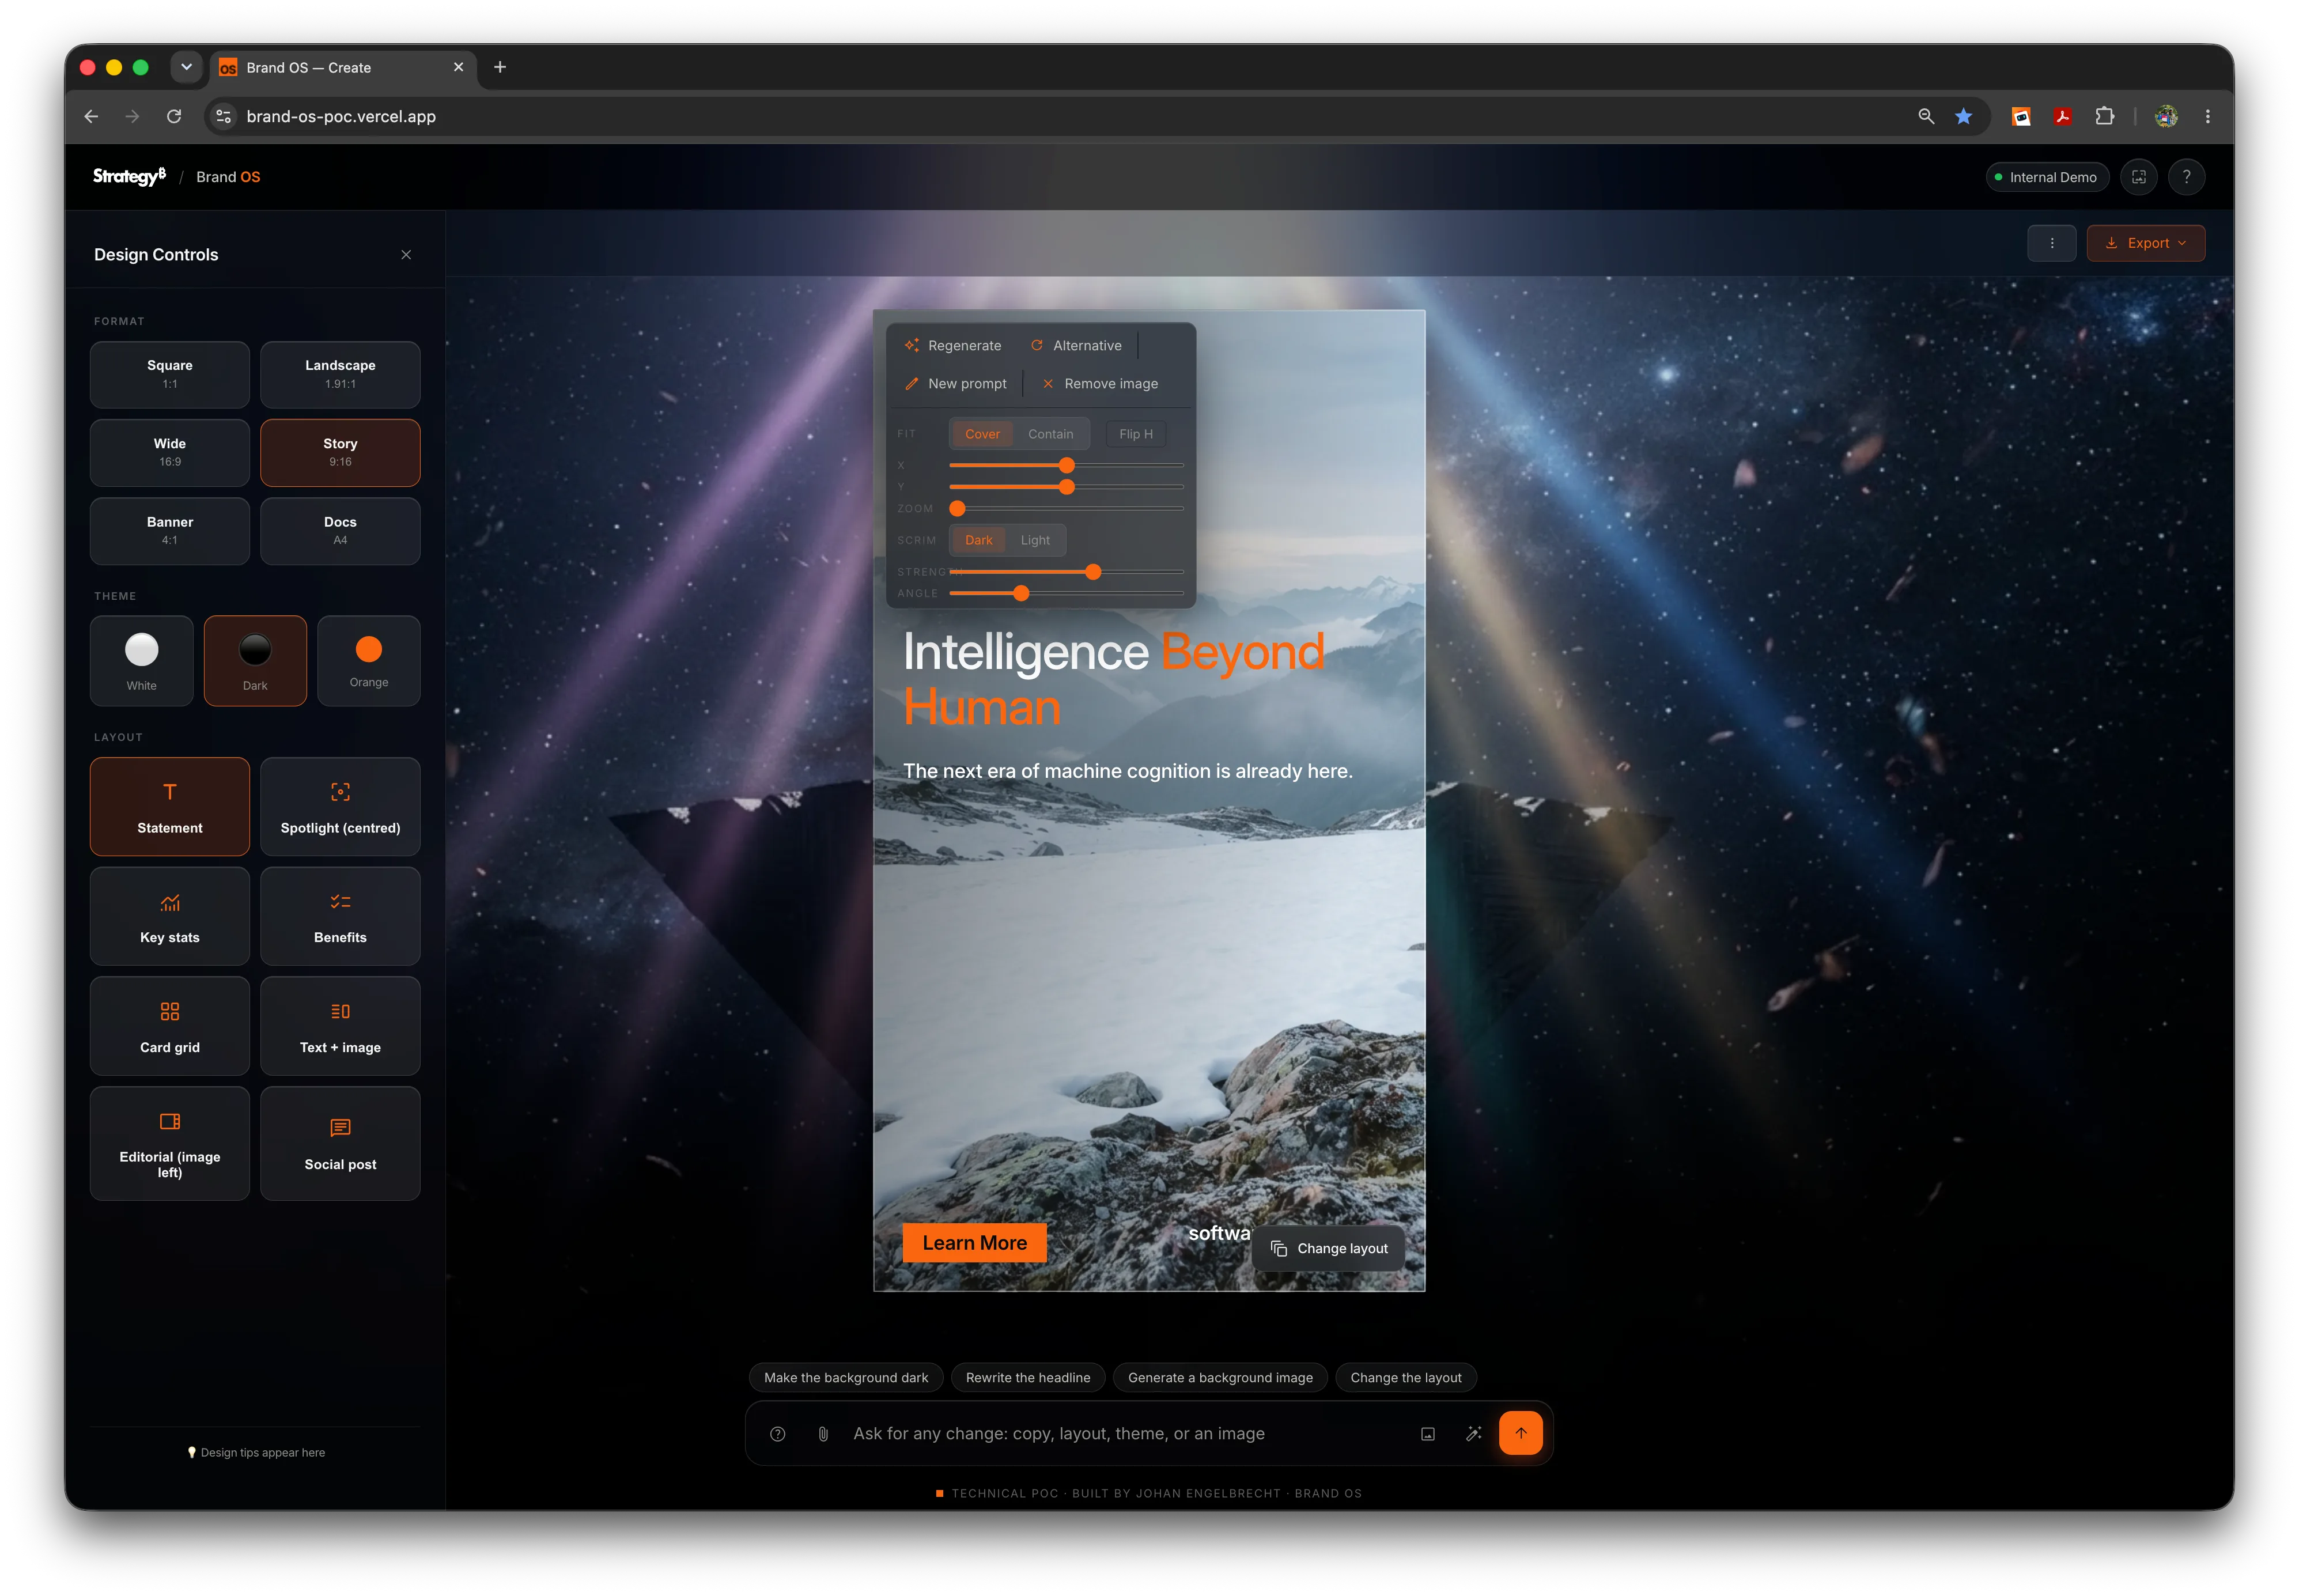2299x1596 pixels.
Task: Click the Change layout button
Action: click(1328, 1248)
